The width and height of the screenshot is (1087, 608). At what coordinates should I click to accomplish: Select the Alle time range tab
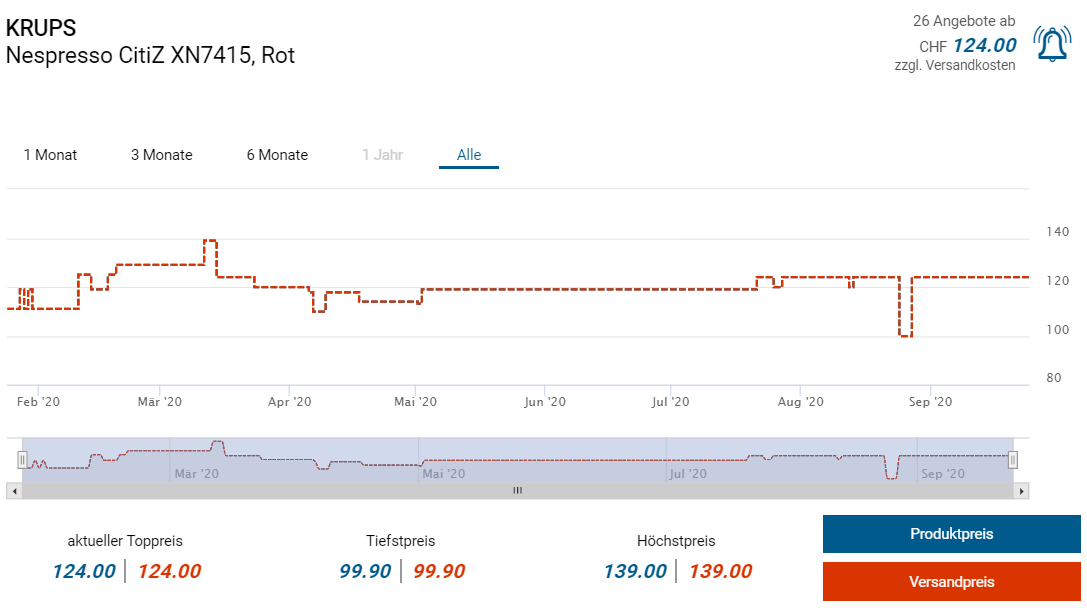pyautogui.click(x=469, y=155)
